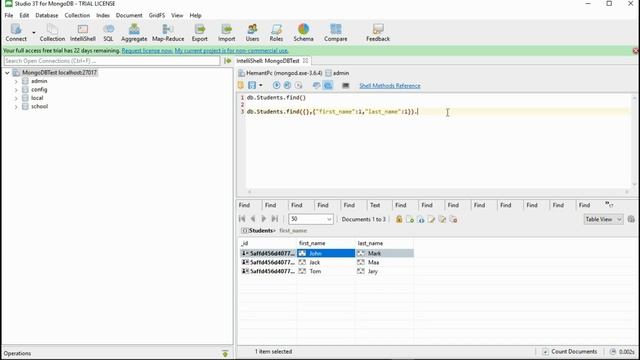Open the GridFS menu
Viewport: 640px width, 360px height.
[x=157, y=15]
